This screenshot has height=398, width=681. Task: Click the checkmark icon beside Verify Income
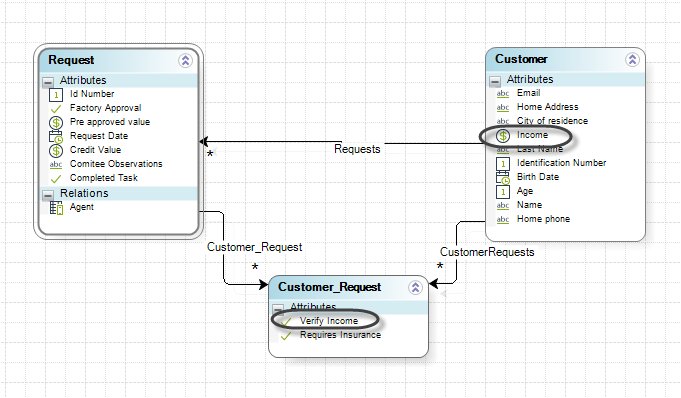click(286, 322)
